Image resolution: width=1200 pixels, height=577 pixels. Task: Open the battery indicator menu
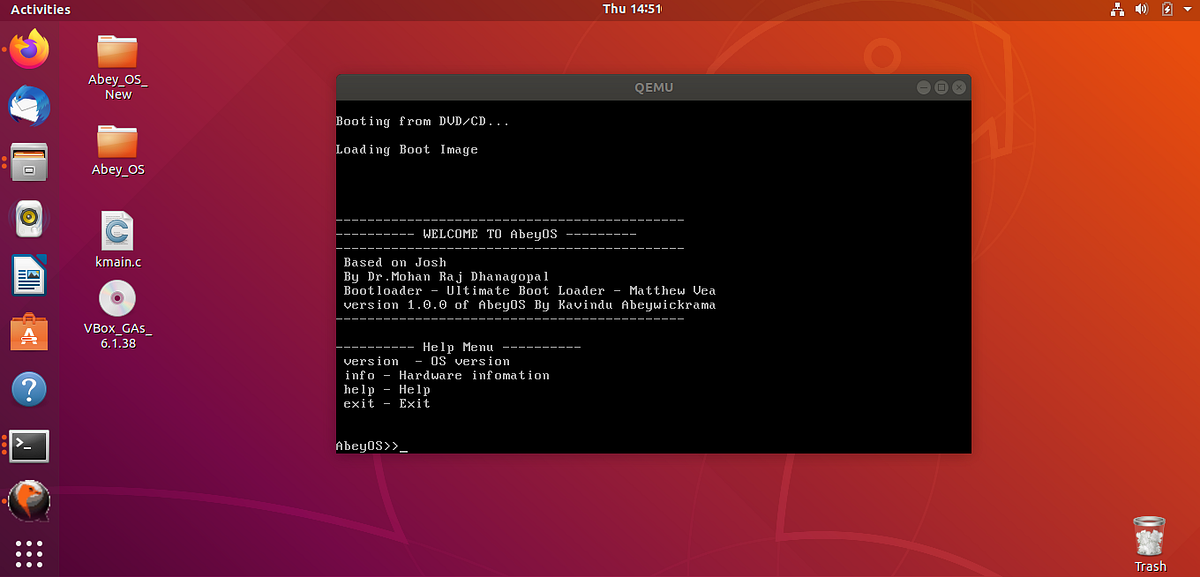[x=1166, y=9]
